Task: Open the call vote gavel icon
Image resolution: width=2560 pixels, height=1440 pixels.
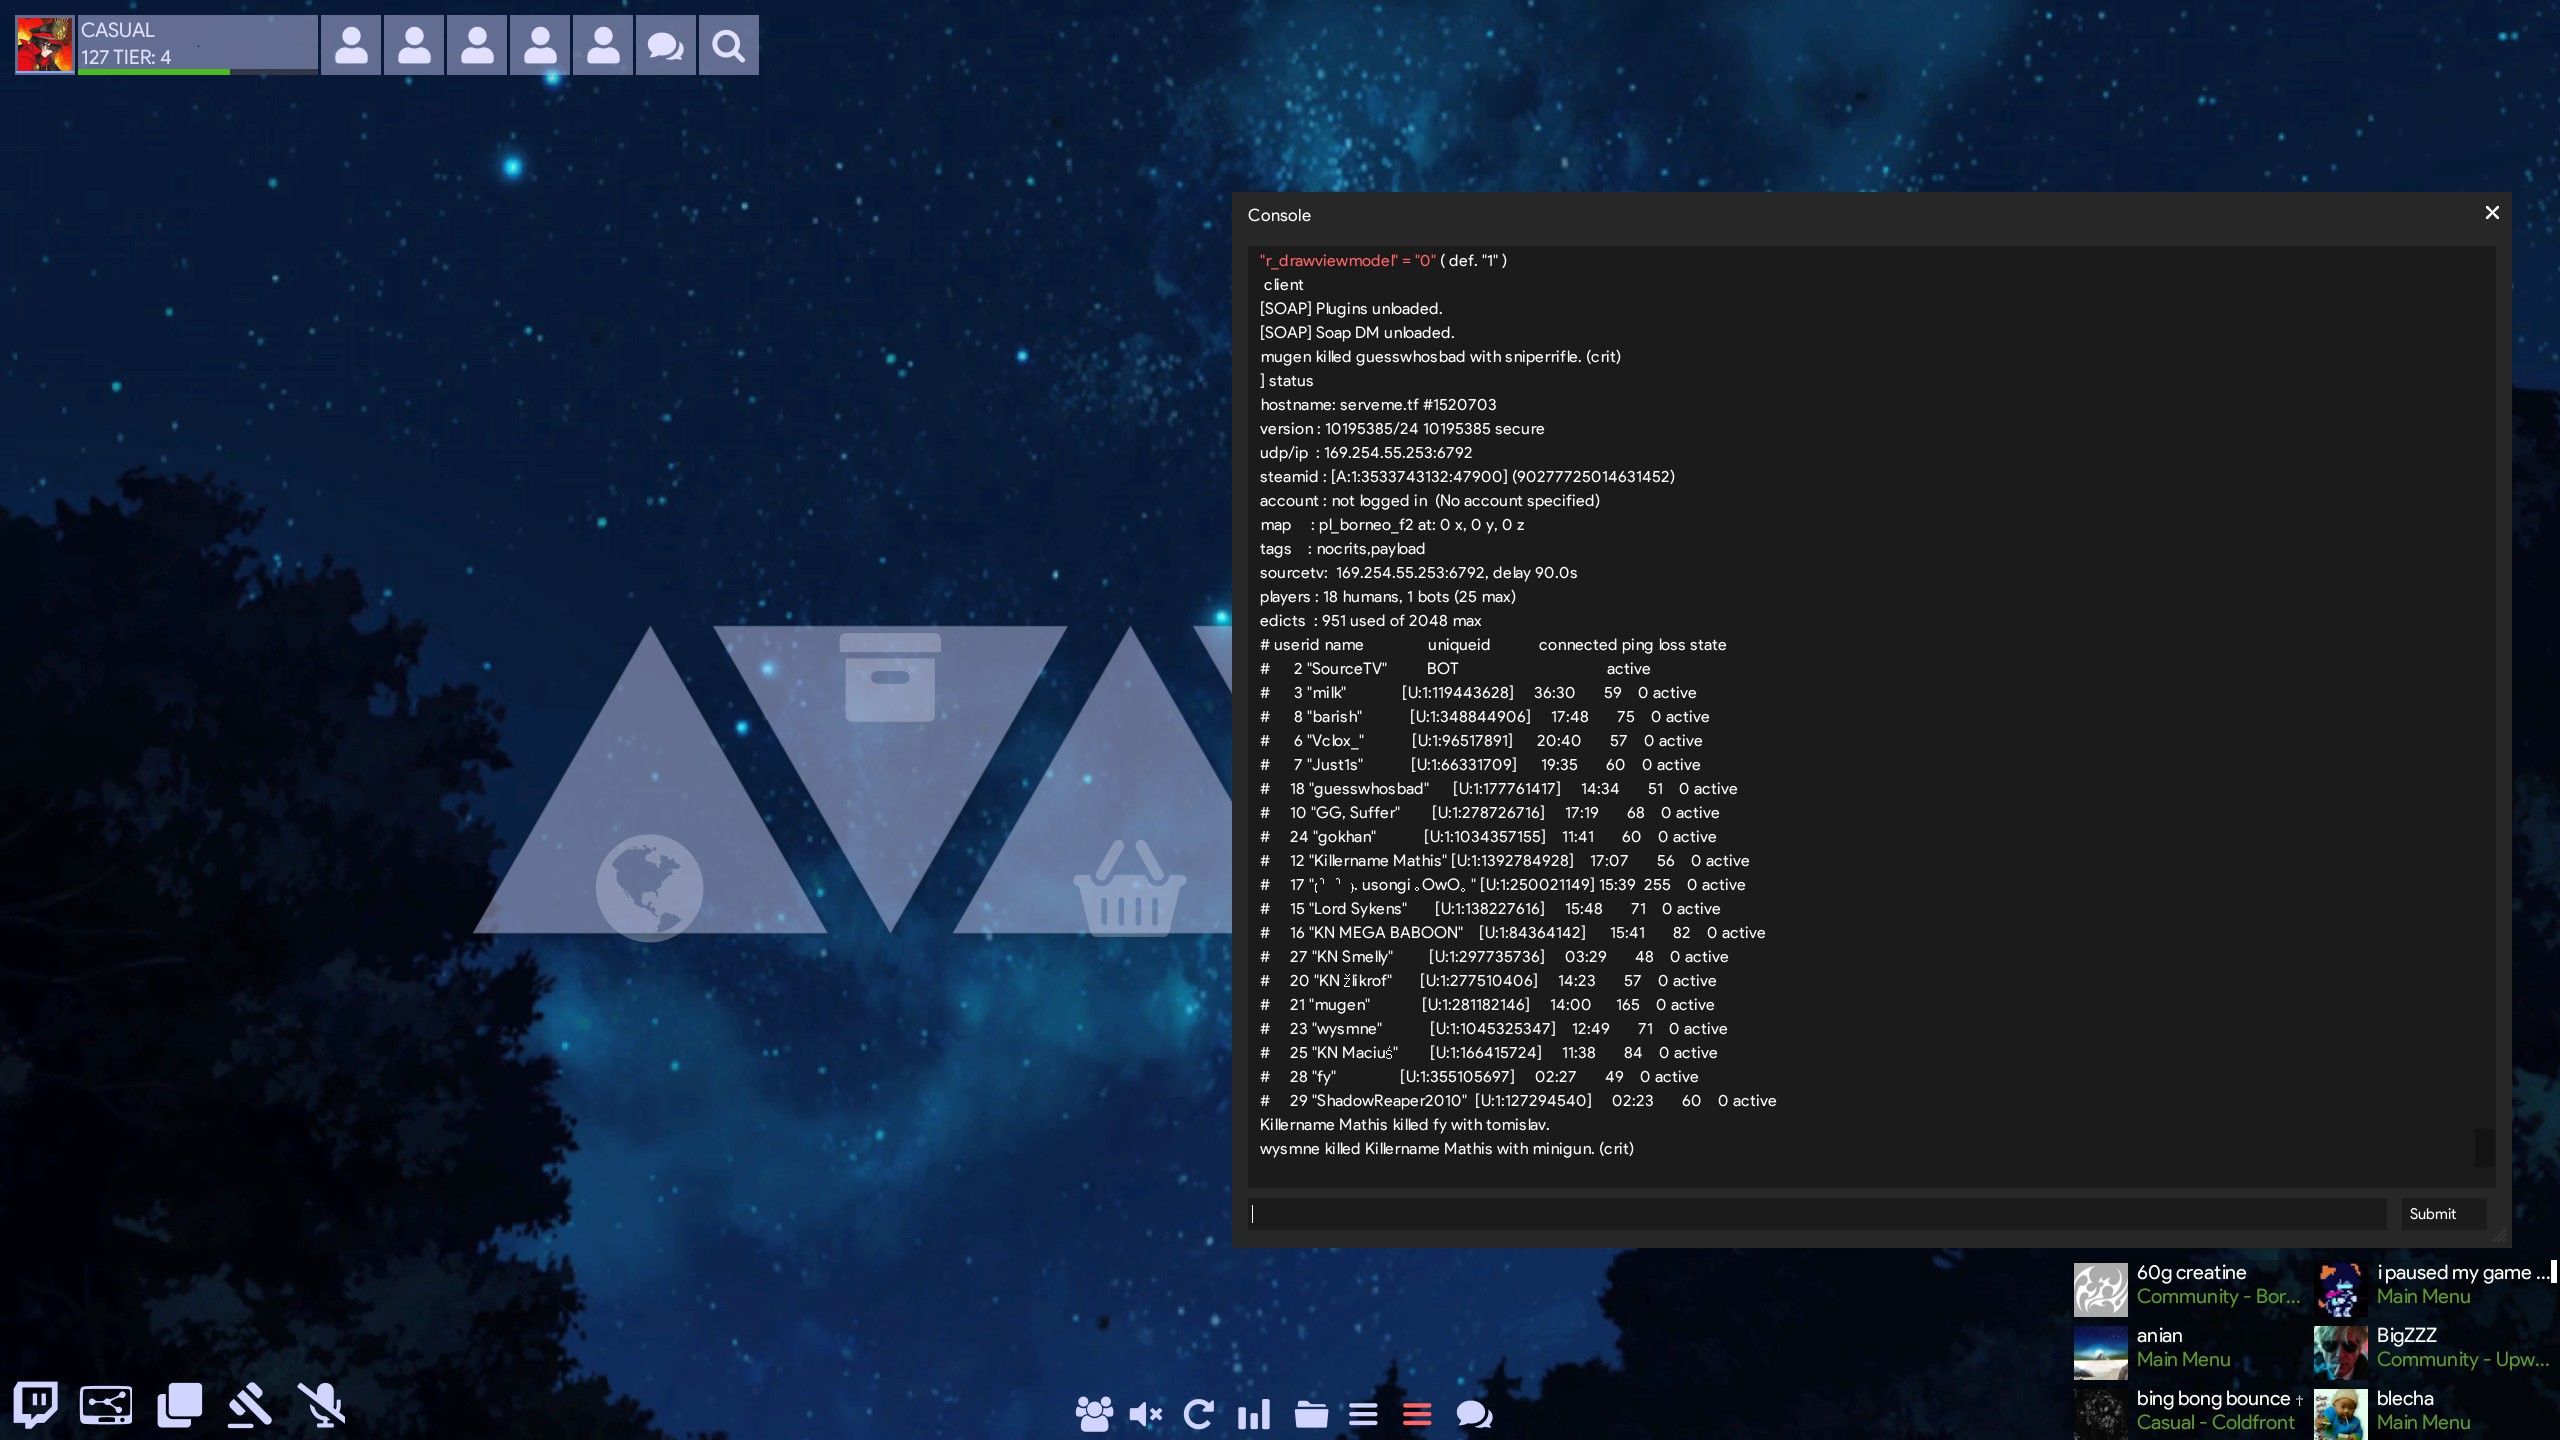Action: click(x=249, y=1405)
